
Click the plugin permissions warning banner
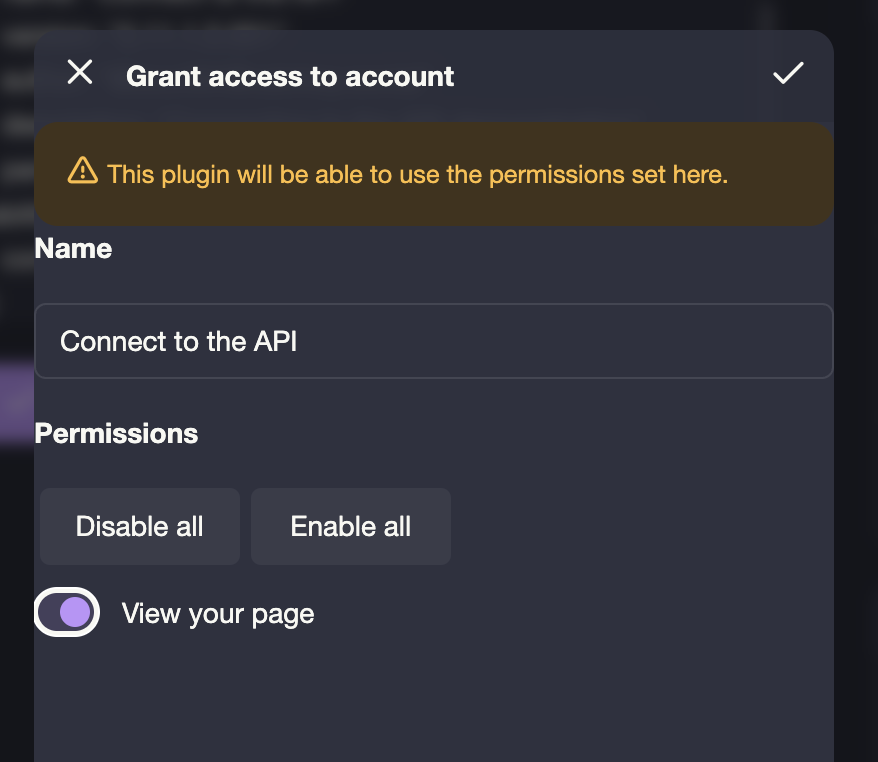pyautogui.click(x=434, y=174)
